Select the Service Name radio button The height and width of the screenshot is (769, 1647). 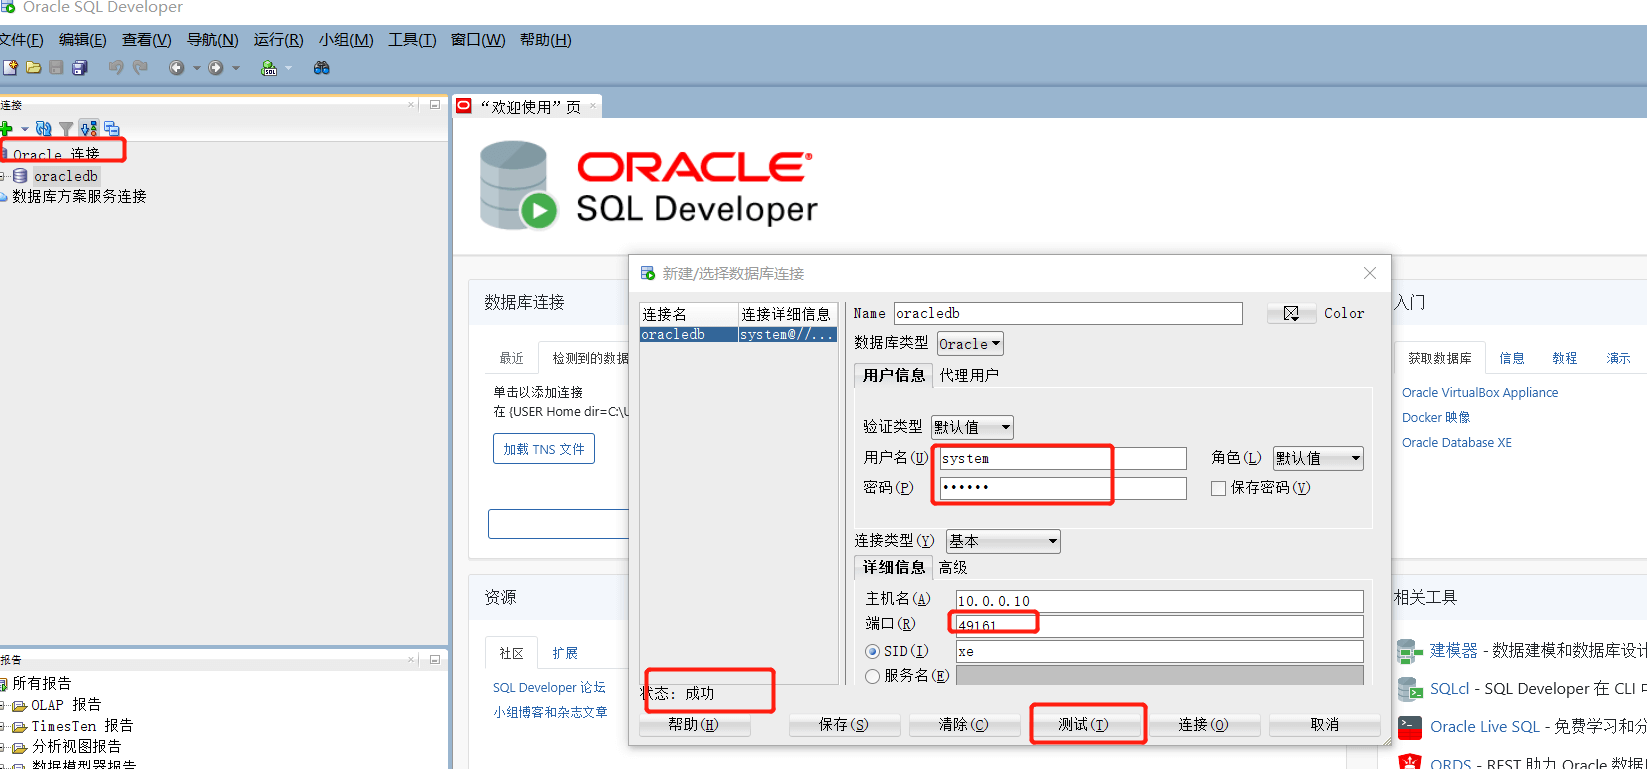click(872, 676)
